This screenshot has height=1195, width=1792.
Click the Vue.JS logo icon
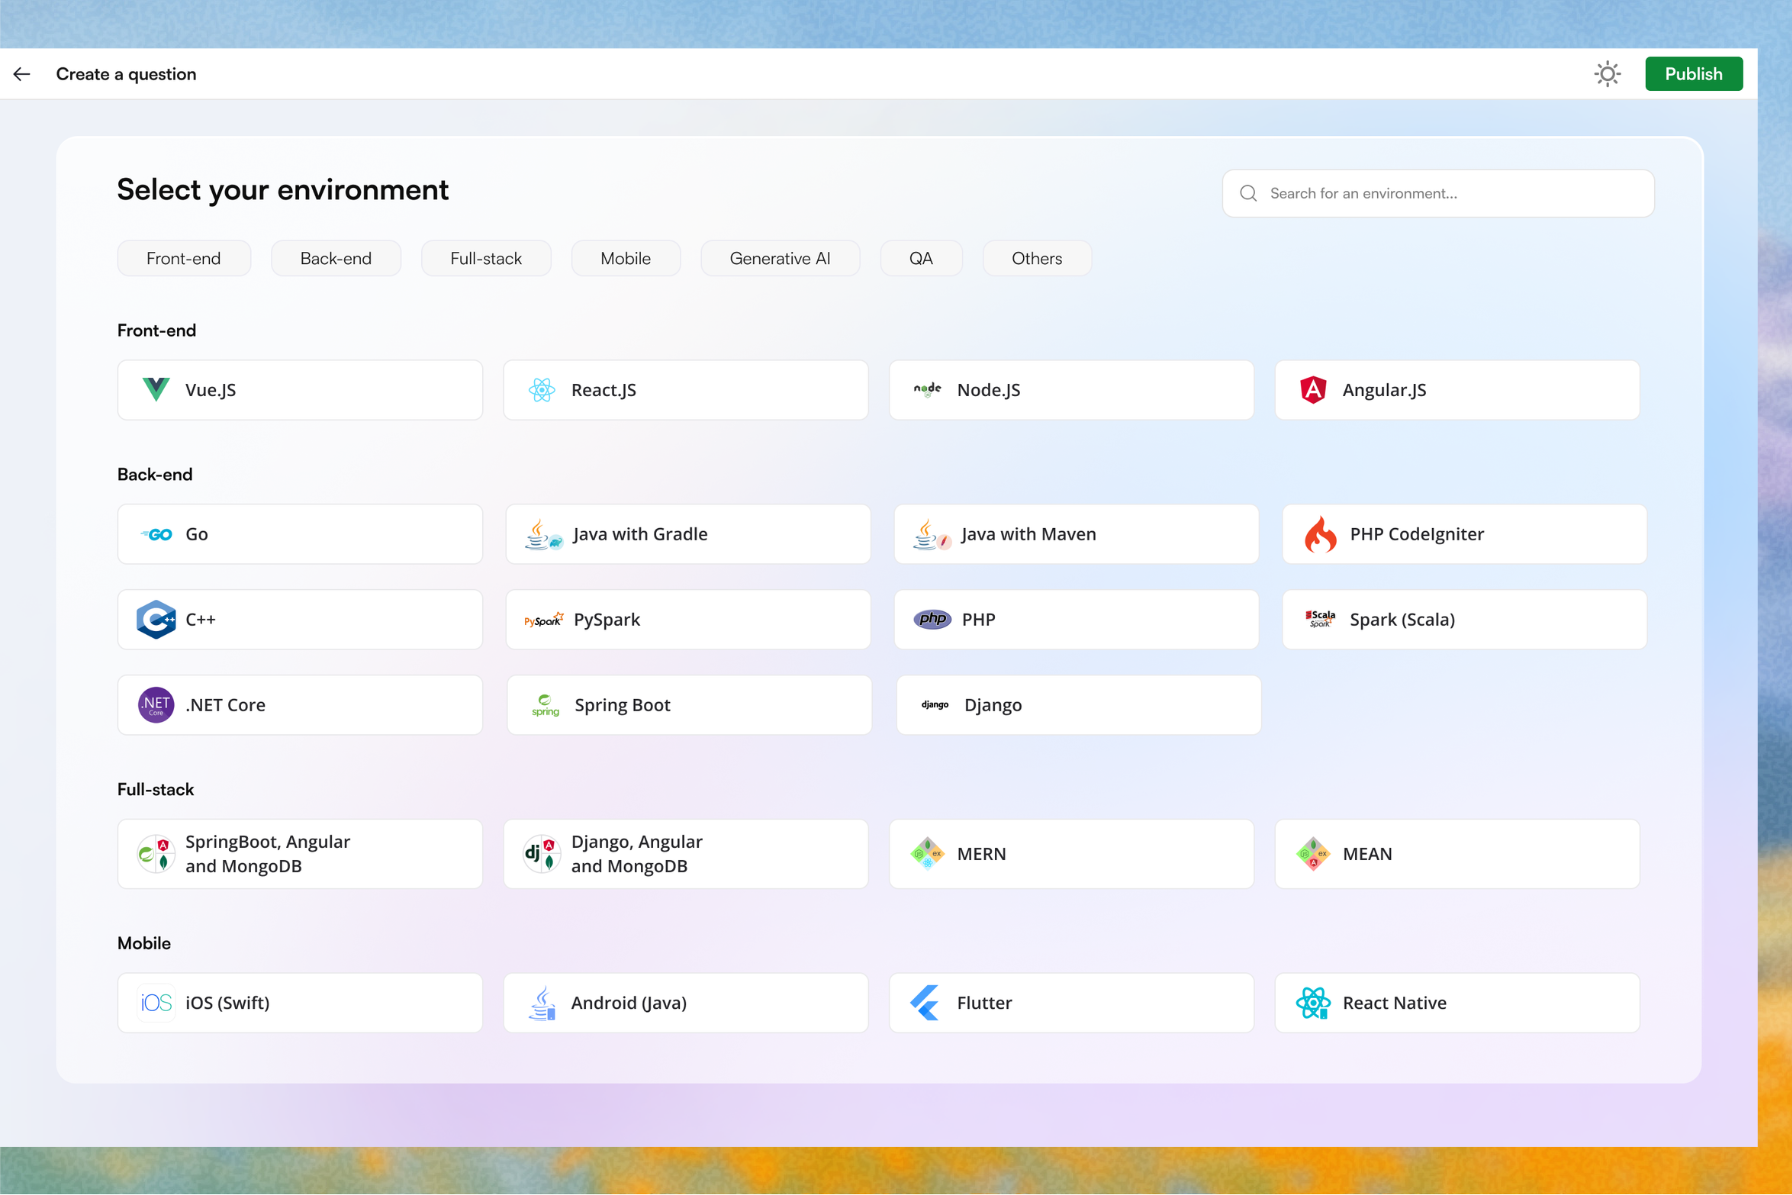tap(156, 389)
